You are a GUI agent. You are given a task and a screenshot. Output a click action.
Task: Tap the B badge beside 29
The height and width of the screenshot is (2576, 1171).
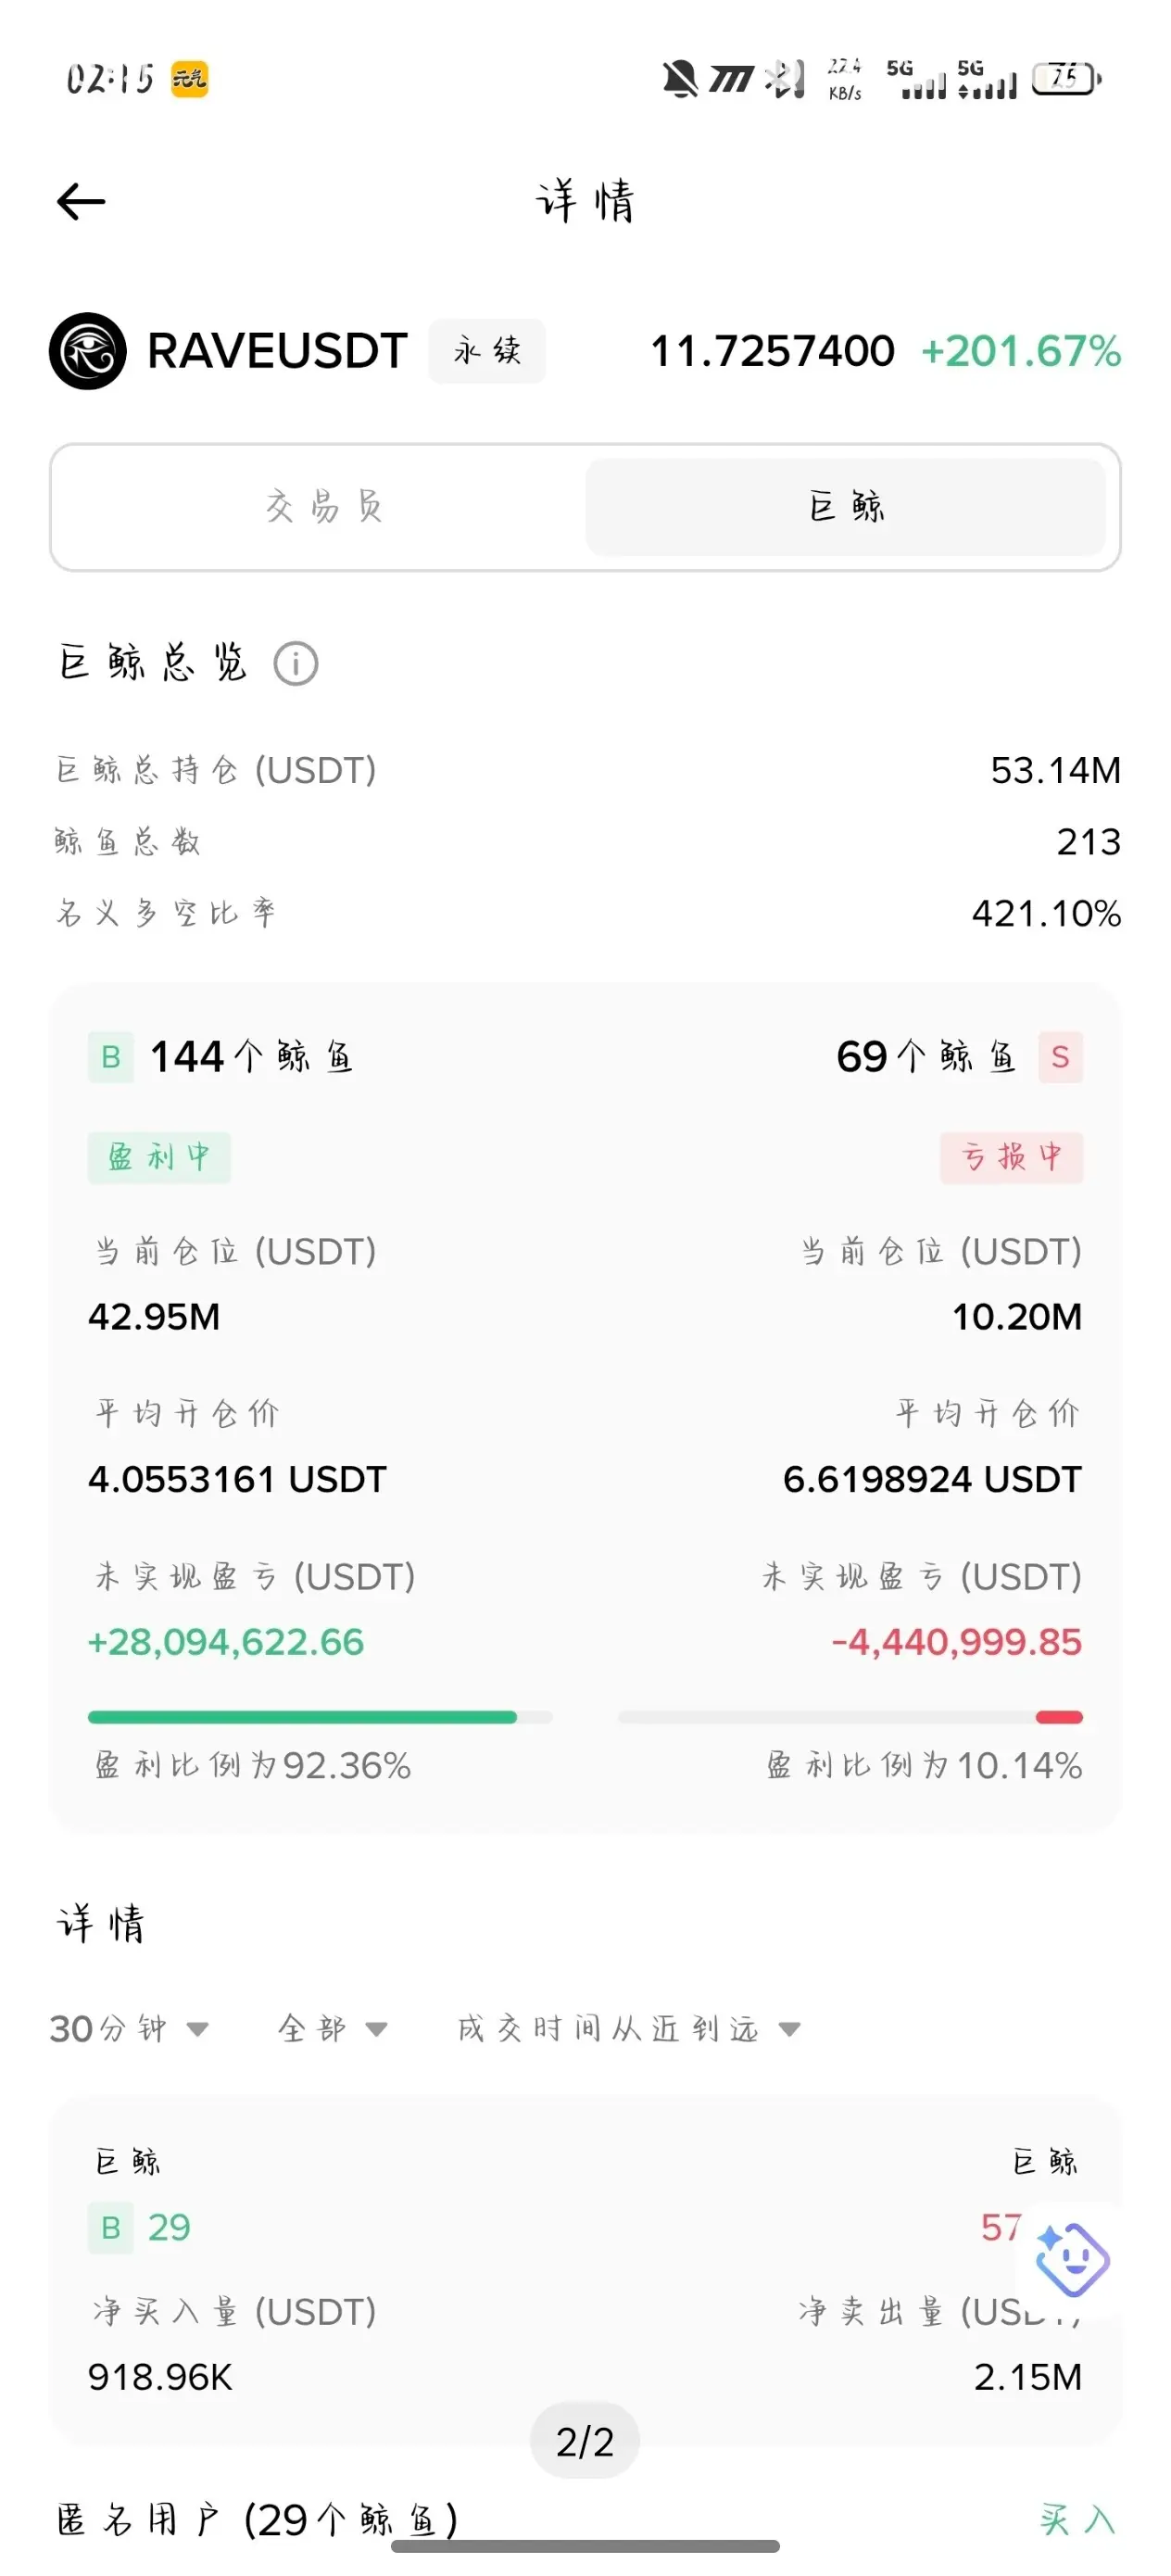(x=111, y=2227)
